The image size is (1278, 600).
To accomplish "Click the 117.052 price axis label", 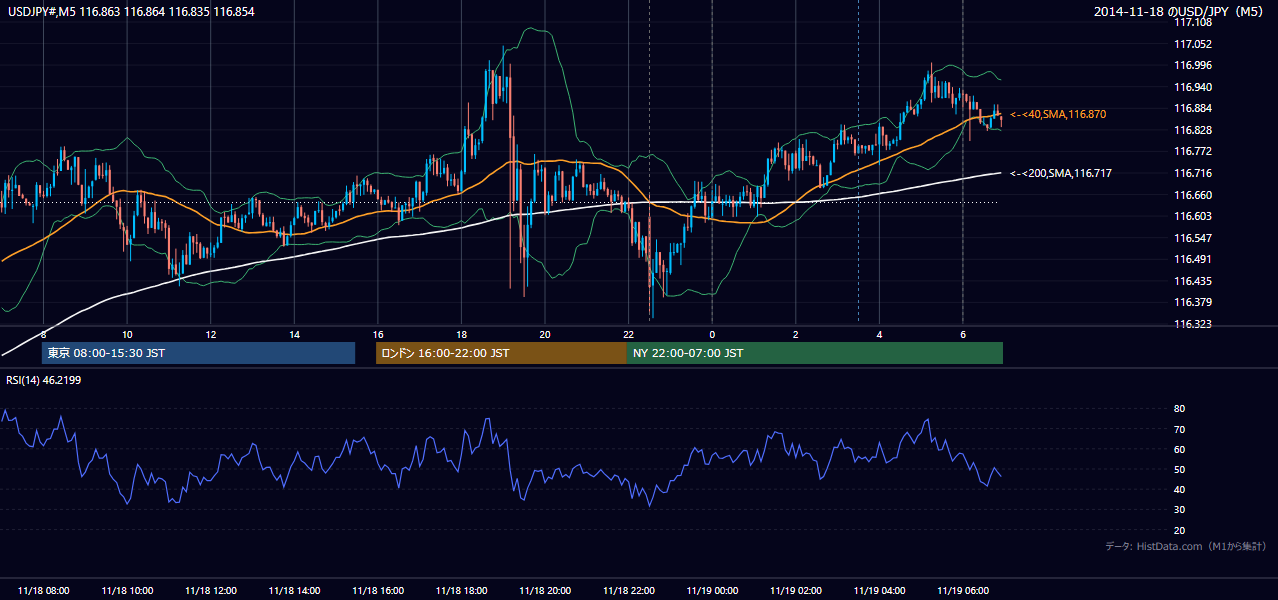I will click(1192, 44).
